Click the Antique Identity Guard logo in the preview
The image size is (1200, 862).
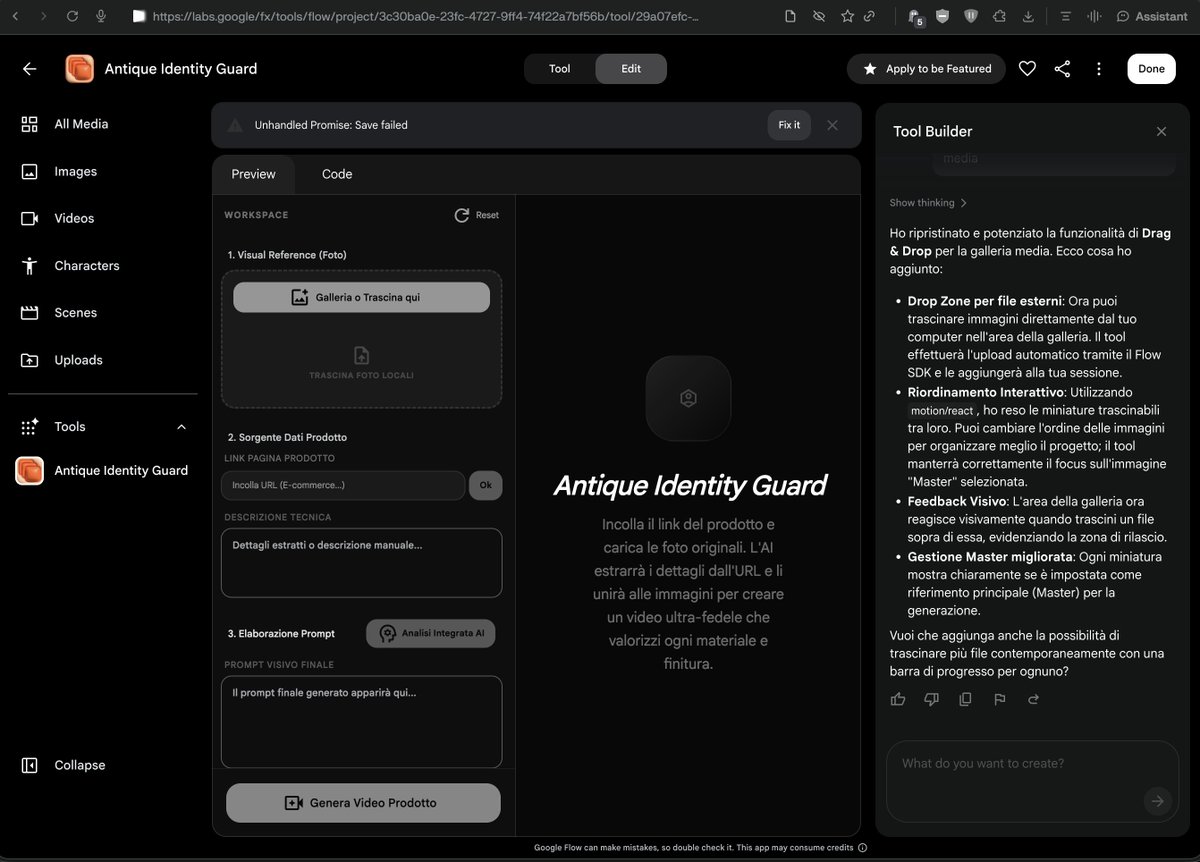point(688,398)
